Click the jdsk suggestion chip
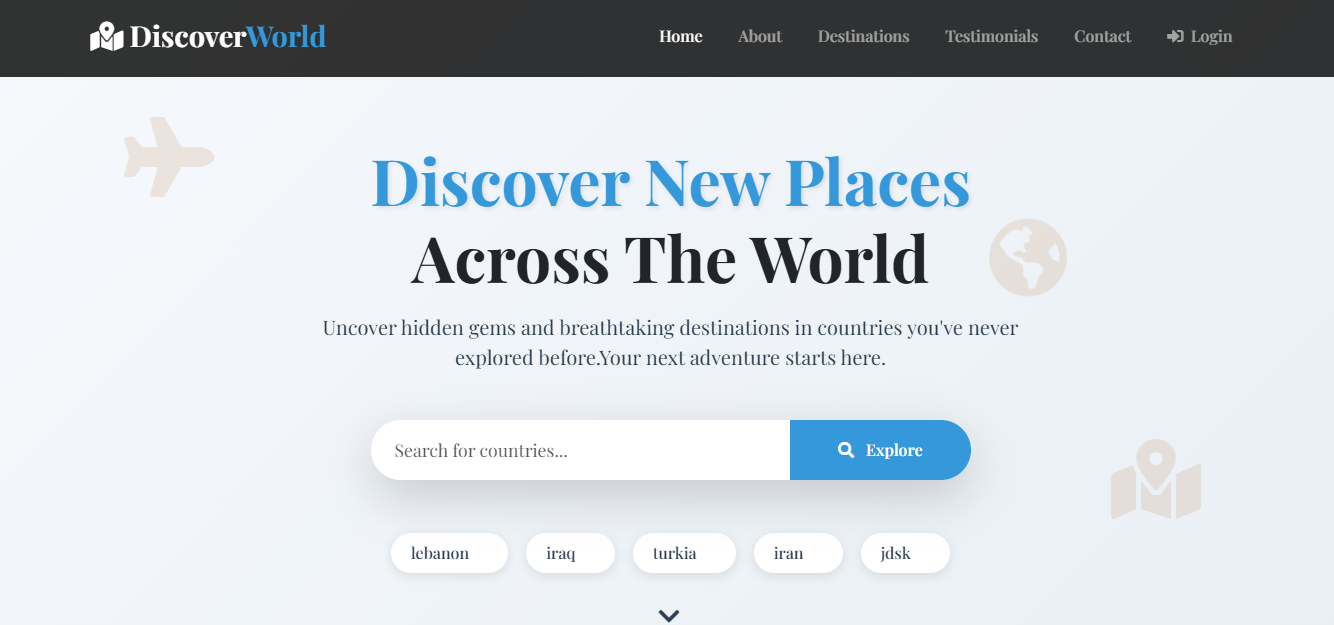The height and width of the screenshot is (625, 1334). (x=905, y=552)
